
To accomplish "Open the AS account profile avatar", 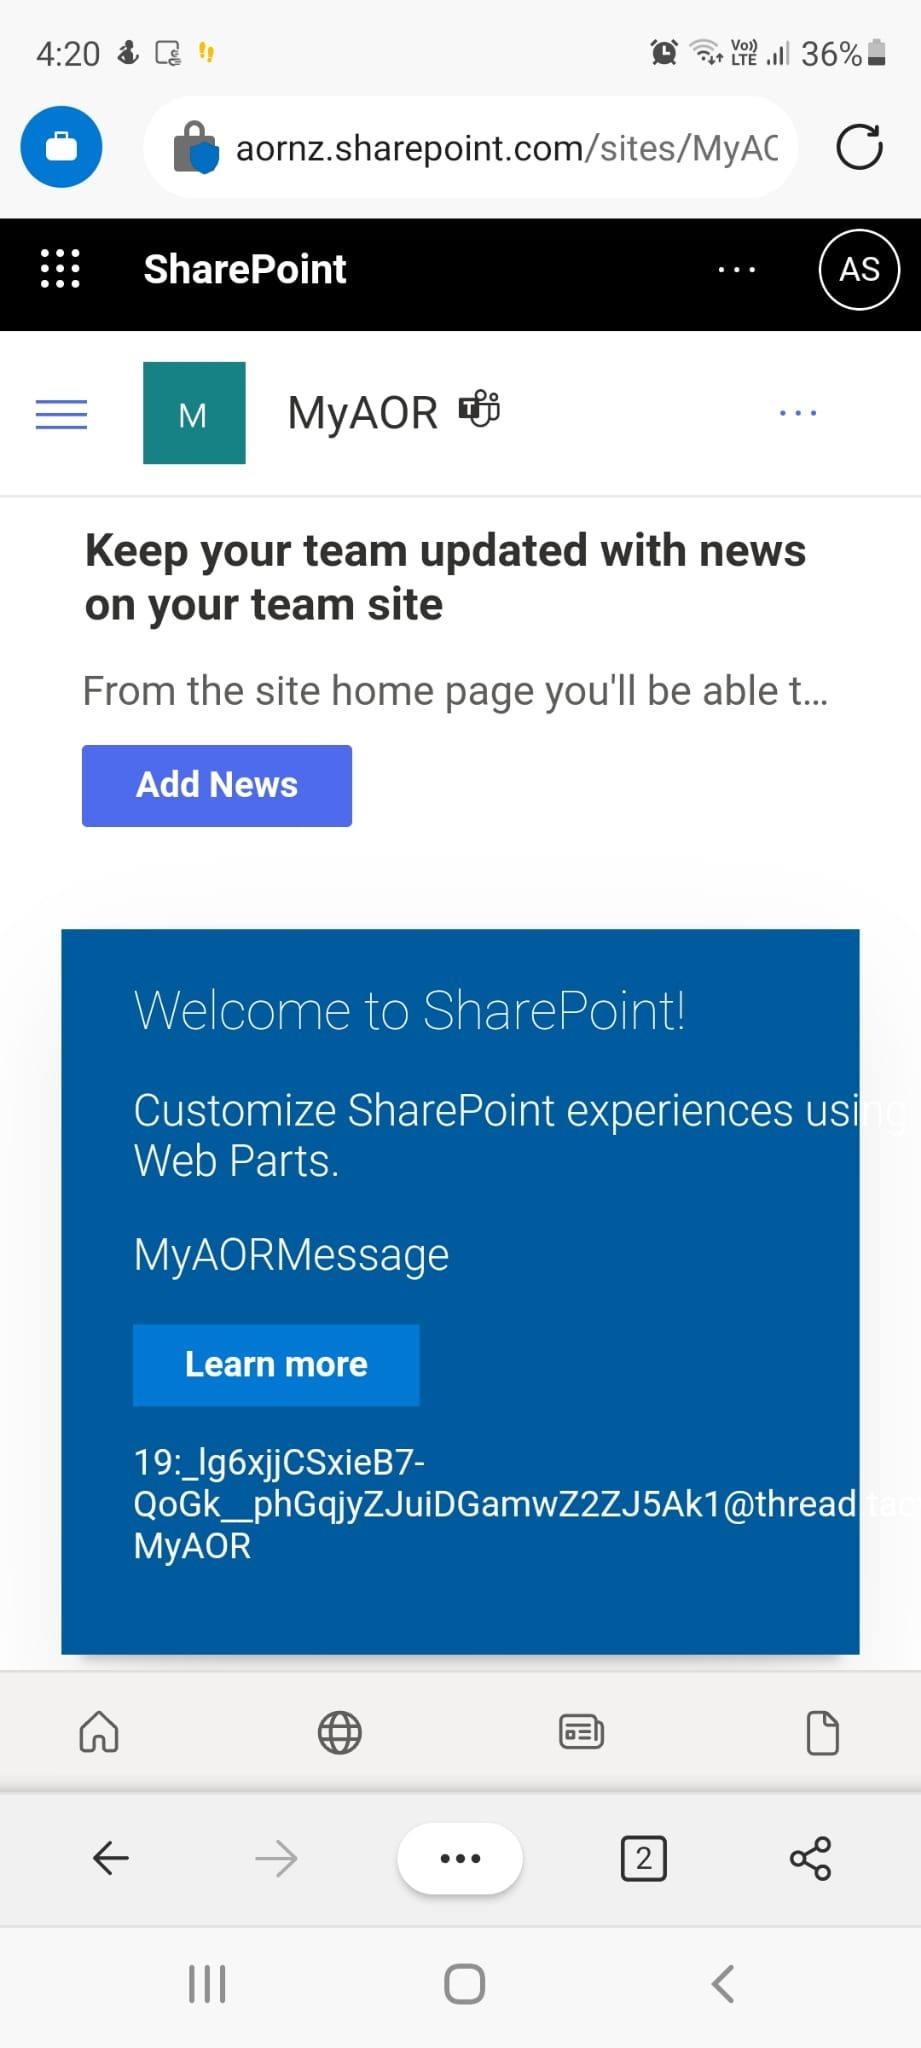I will pos(859,269).
